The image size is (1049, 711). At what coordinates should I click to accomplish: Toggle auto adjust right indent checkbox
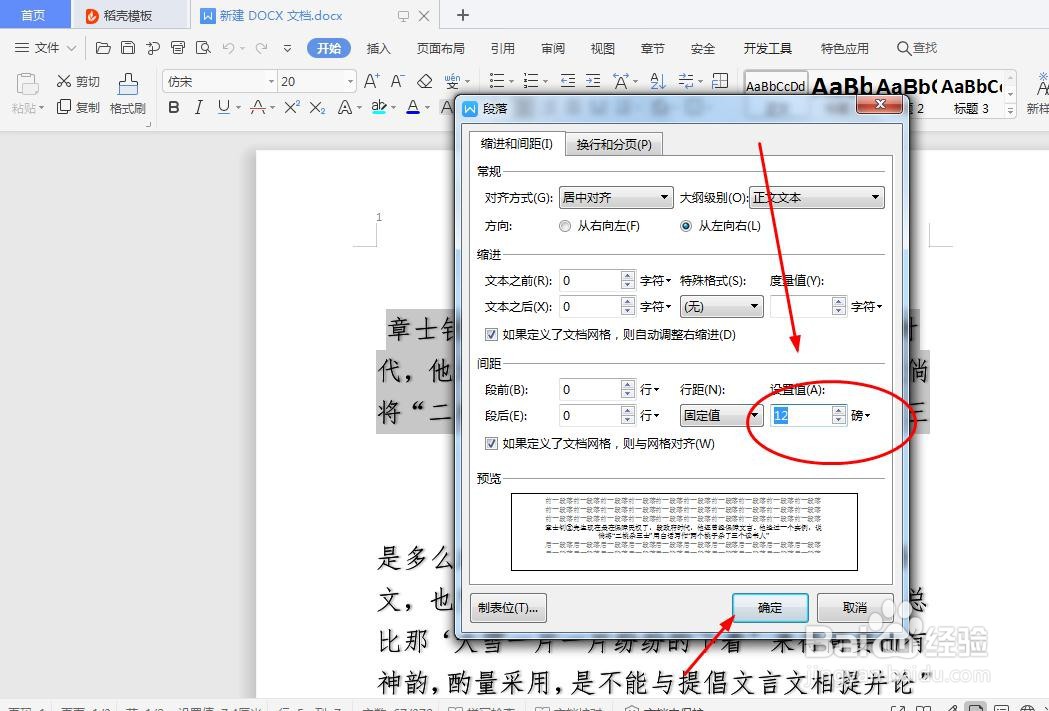coord(491,334)
